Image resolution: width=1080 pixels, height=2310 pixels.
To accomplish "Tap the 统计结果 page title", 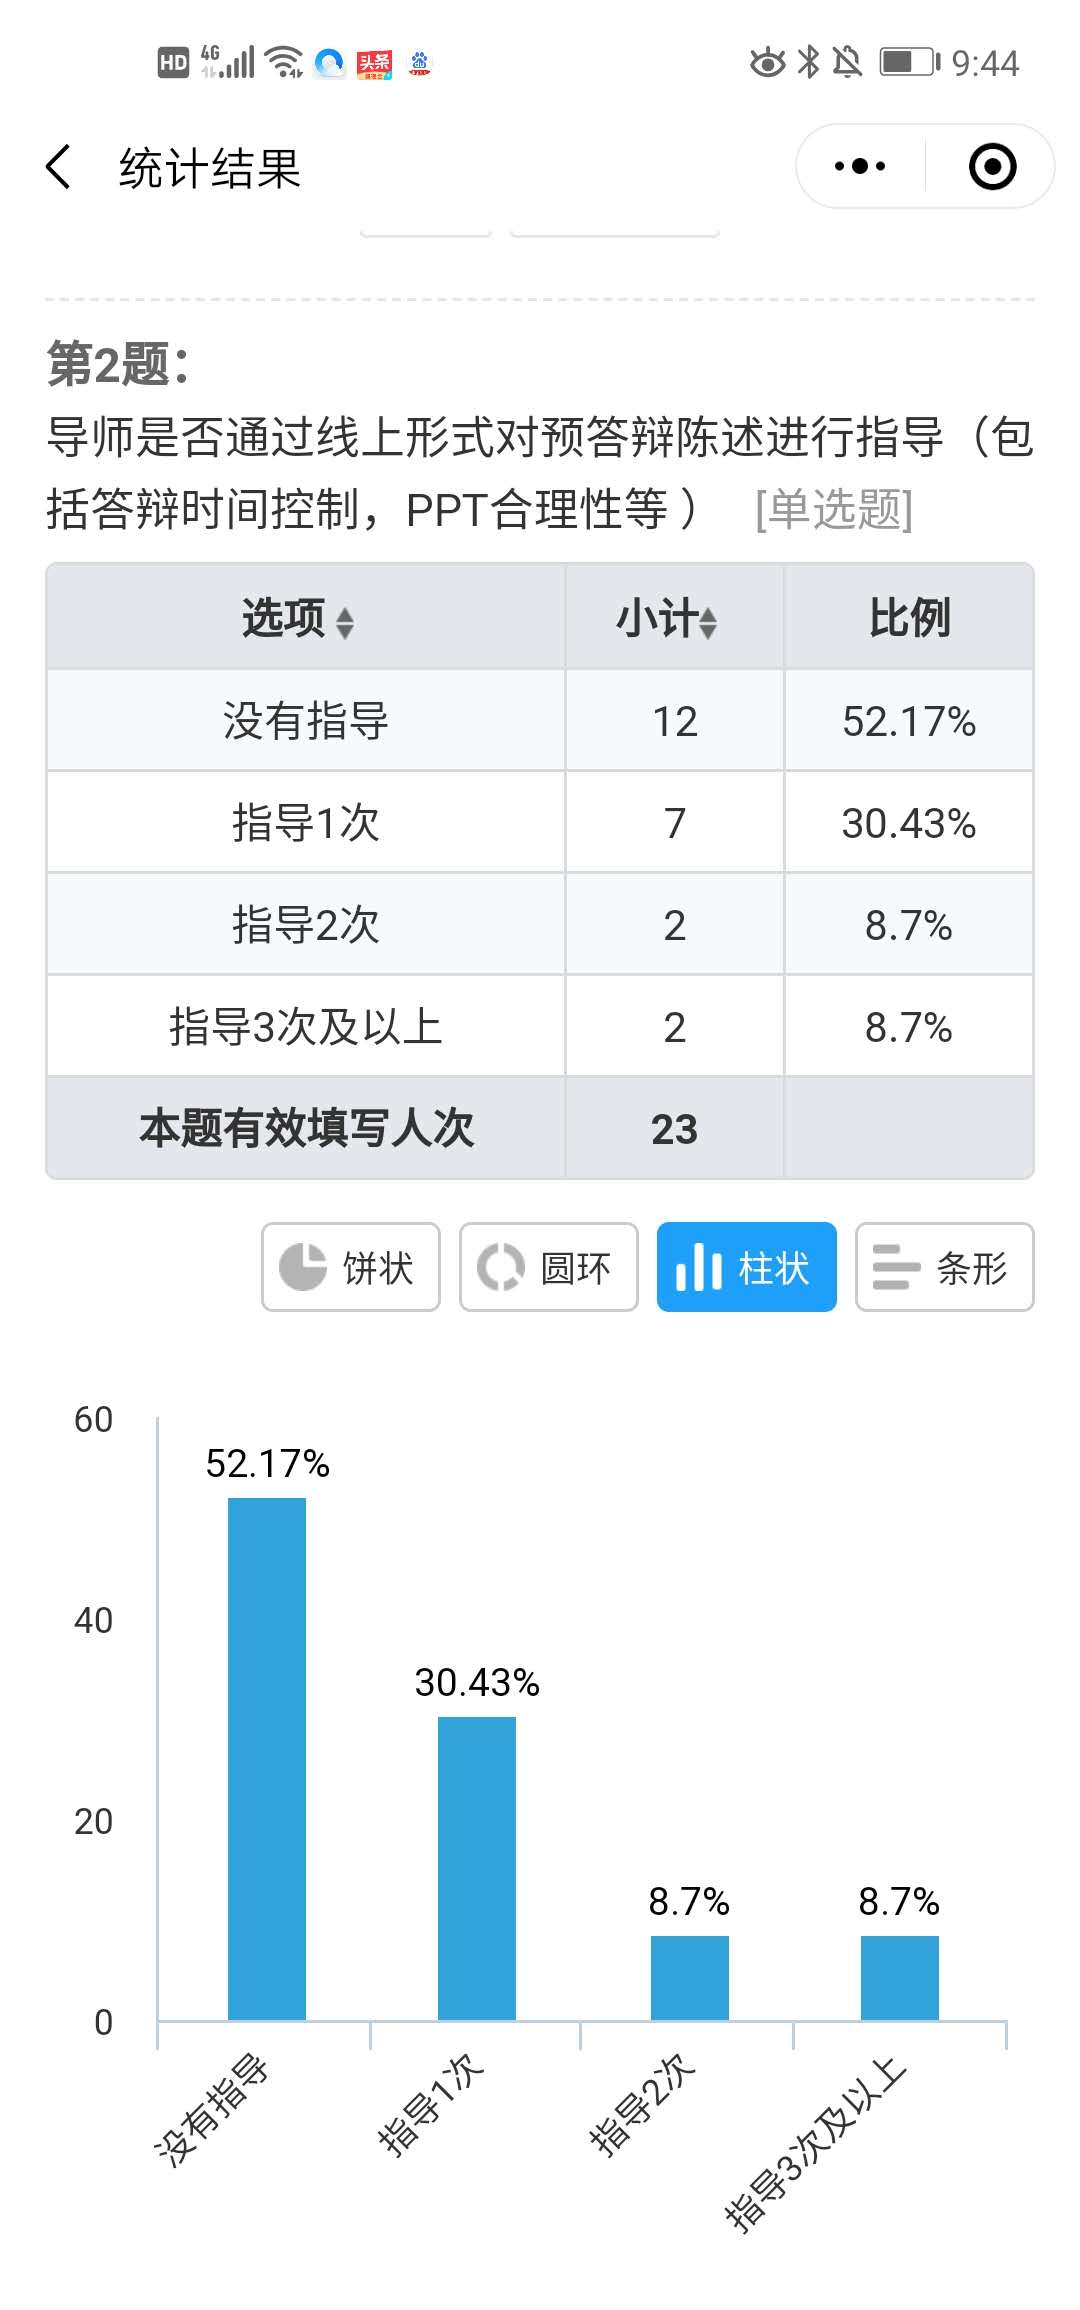I will (x=210, y=168).
